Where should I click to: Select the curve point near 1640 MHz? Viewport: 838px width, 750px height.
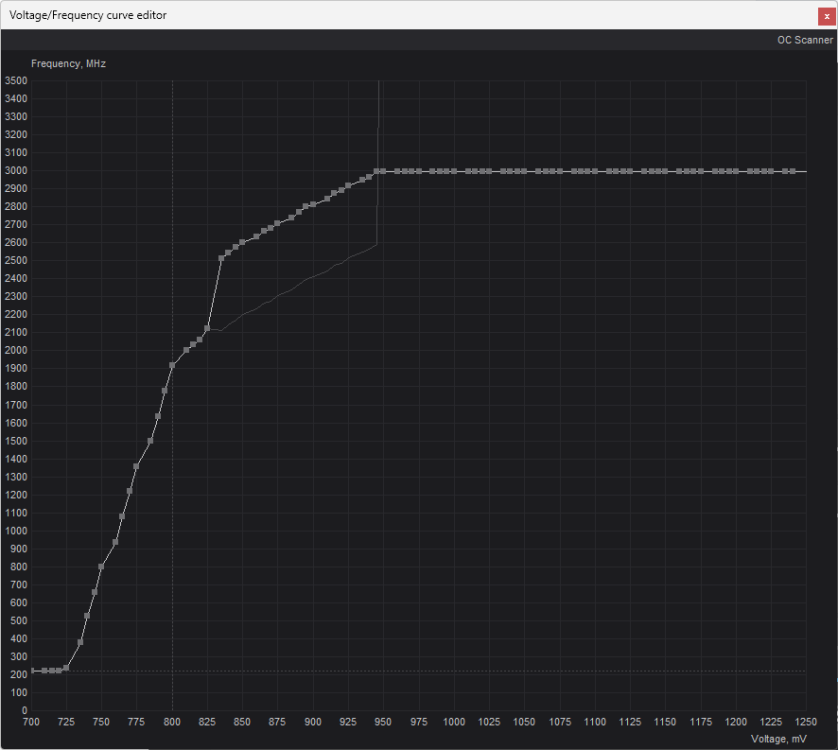158,416
